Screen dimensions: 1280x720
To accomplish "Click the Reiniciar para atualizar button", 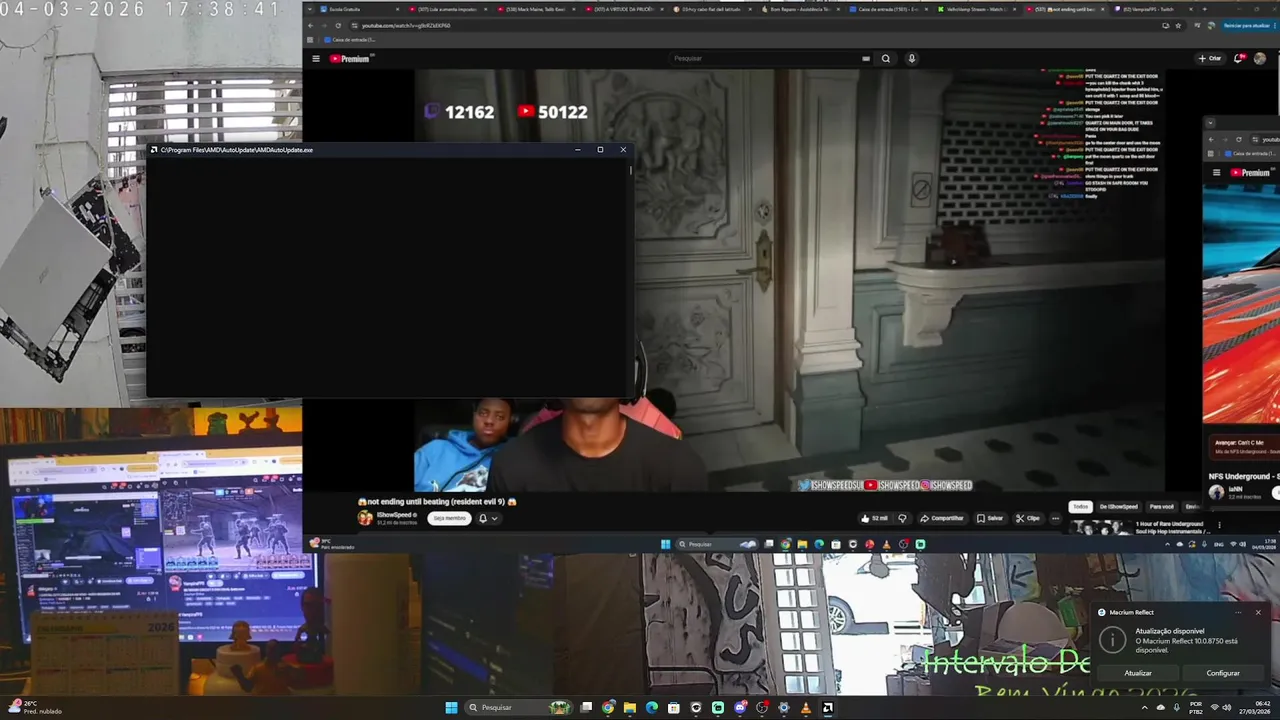I will pos(1246,25).
